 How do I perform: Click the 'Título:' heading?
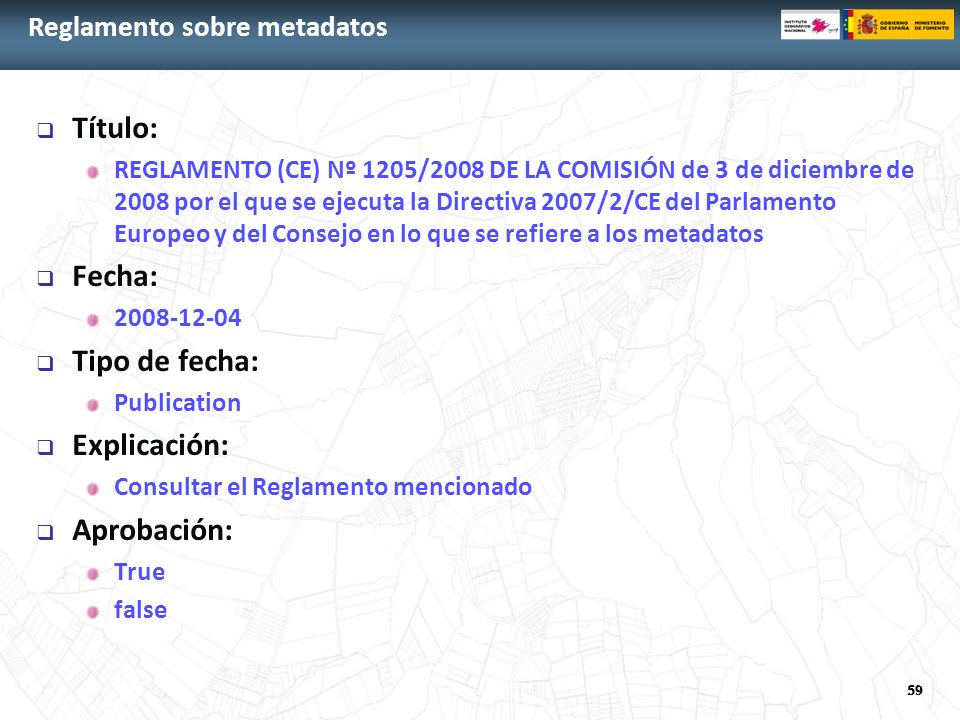(115, 129)
